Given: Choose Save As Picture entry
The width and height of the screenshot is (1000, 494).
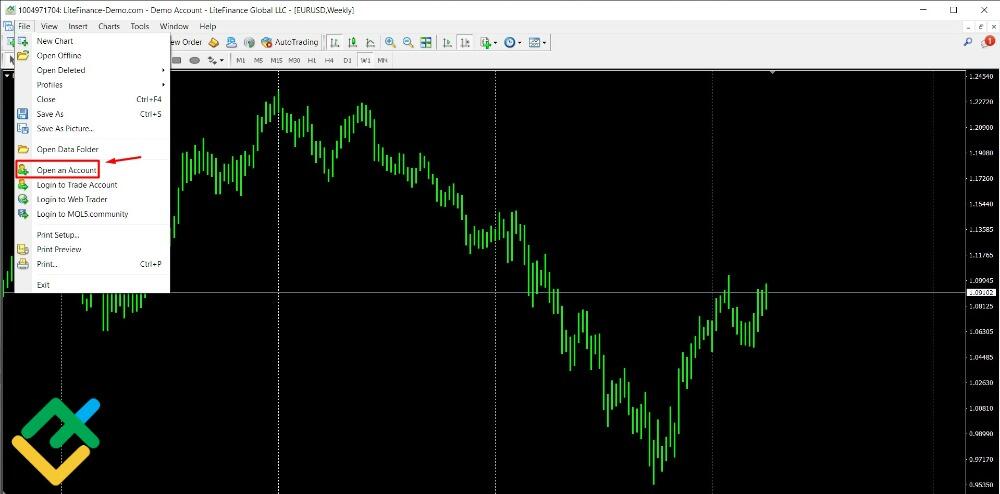Looking at the screenshot, I should point(92,129).
